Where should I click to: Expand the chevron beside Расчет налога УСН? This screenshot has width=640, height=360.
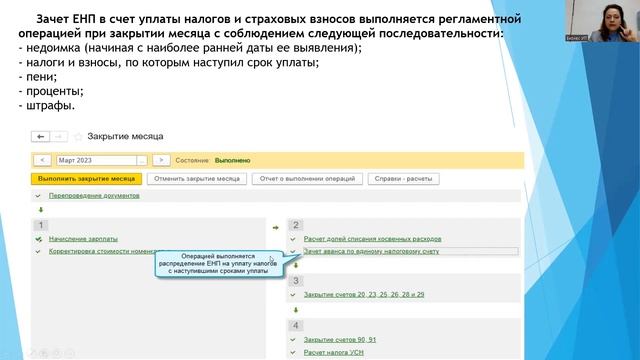click(293, 353)
